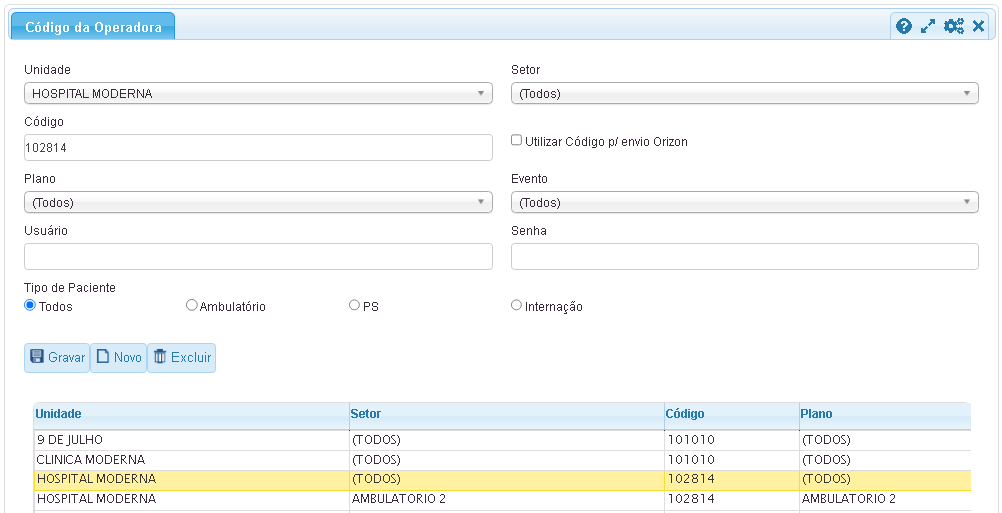Close the Código da Operadora panel

tap(979, 26)
